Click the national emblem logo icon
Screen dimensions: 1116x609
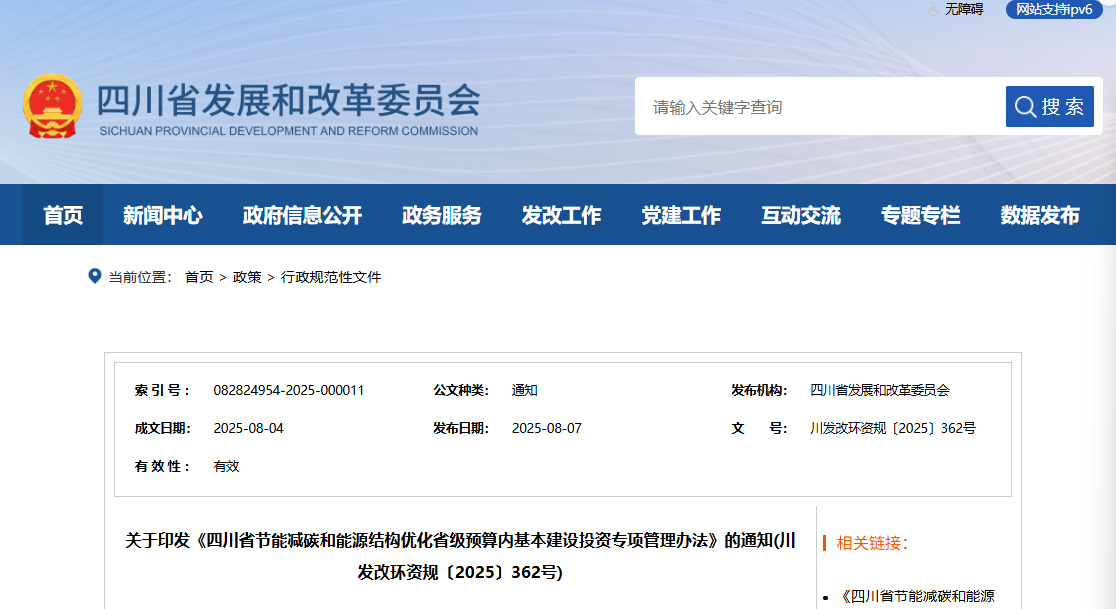coord(53,106)
